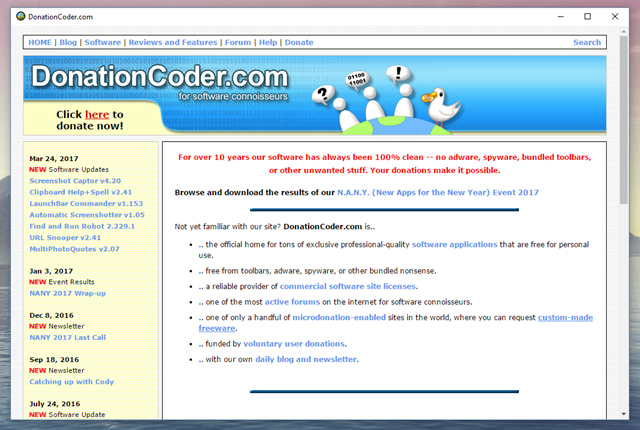
Task: Open NANY 2017 Last Call link
Action: 67,337
